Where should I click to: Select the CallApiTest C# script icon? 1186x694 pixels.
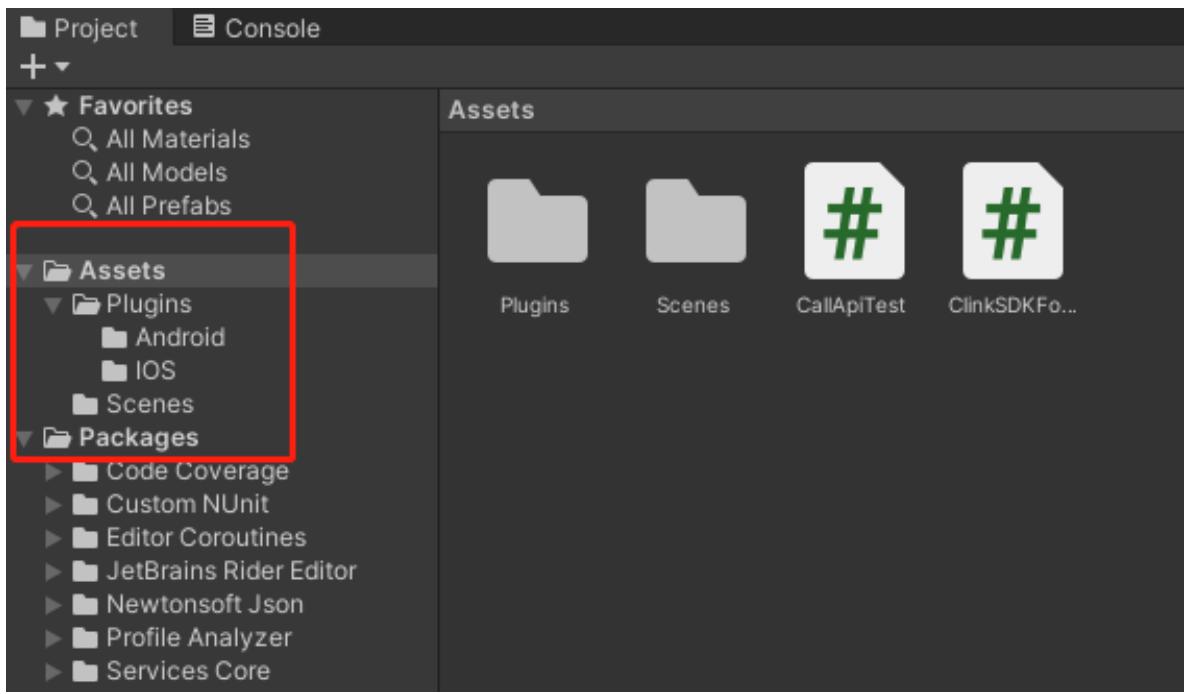click(853, 221)
